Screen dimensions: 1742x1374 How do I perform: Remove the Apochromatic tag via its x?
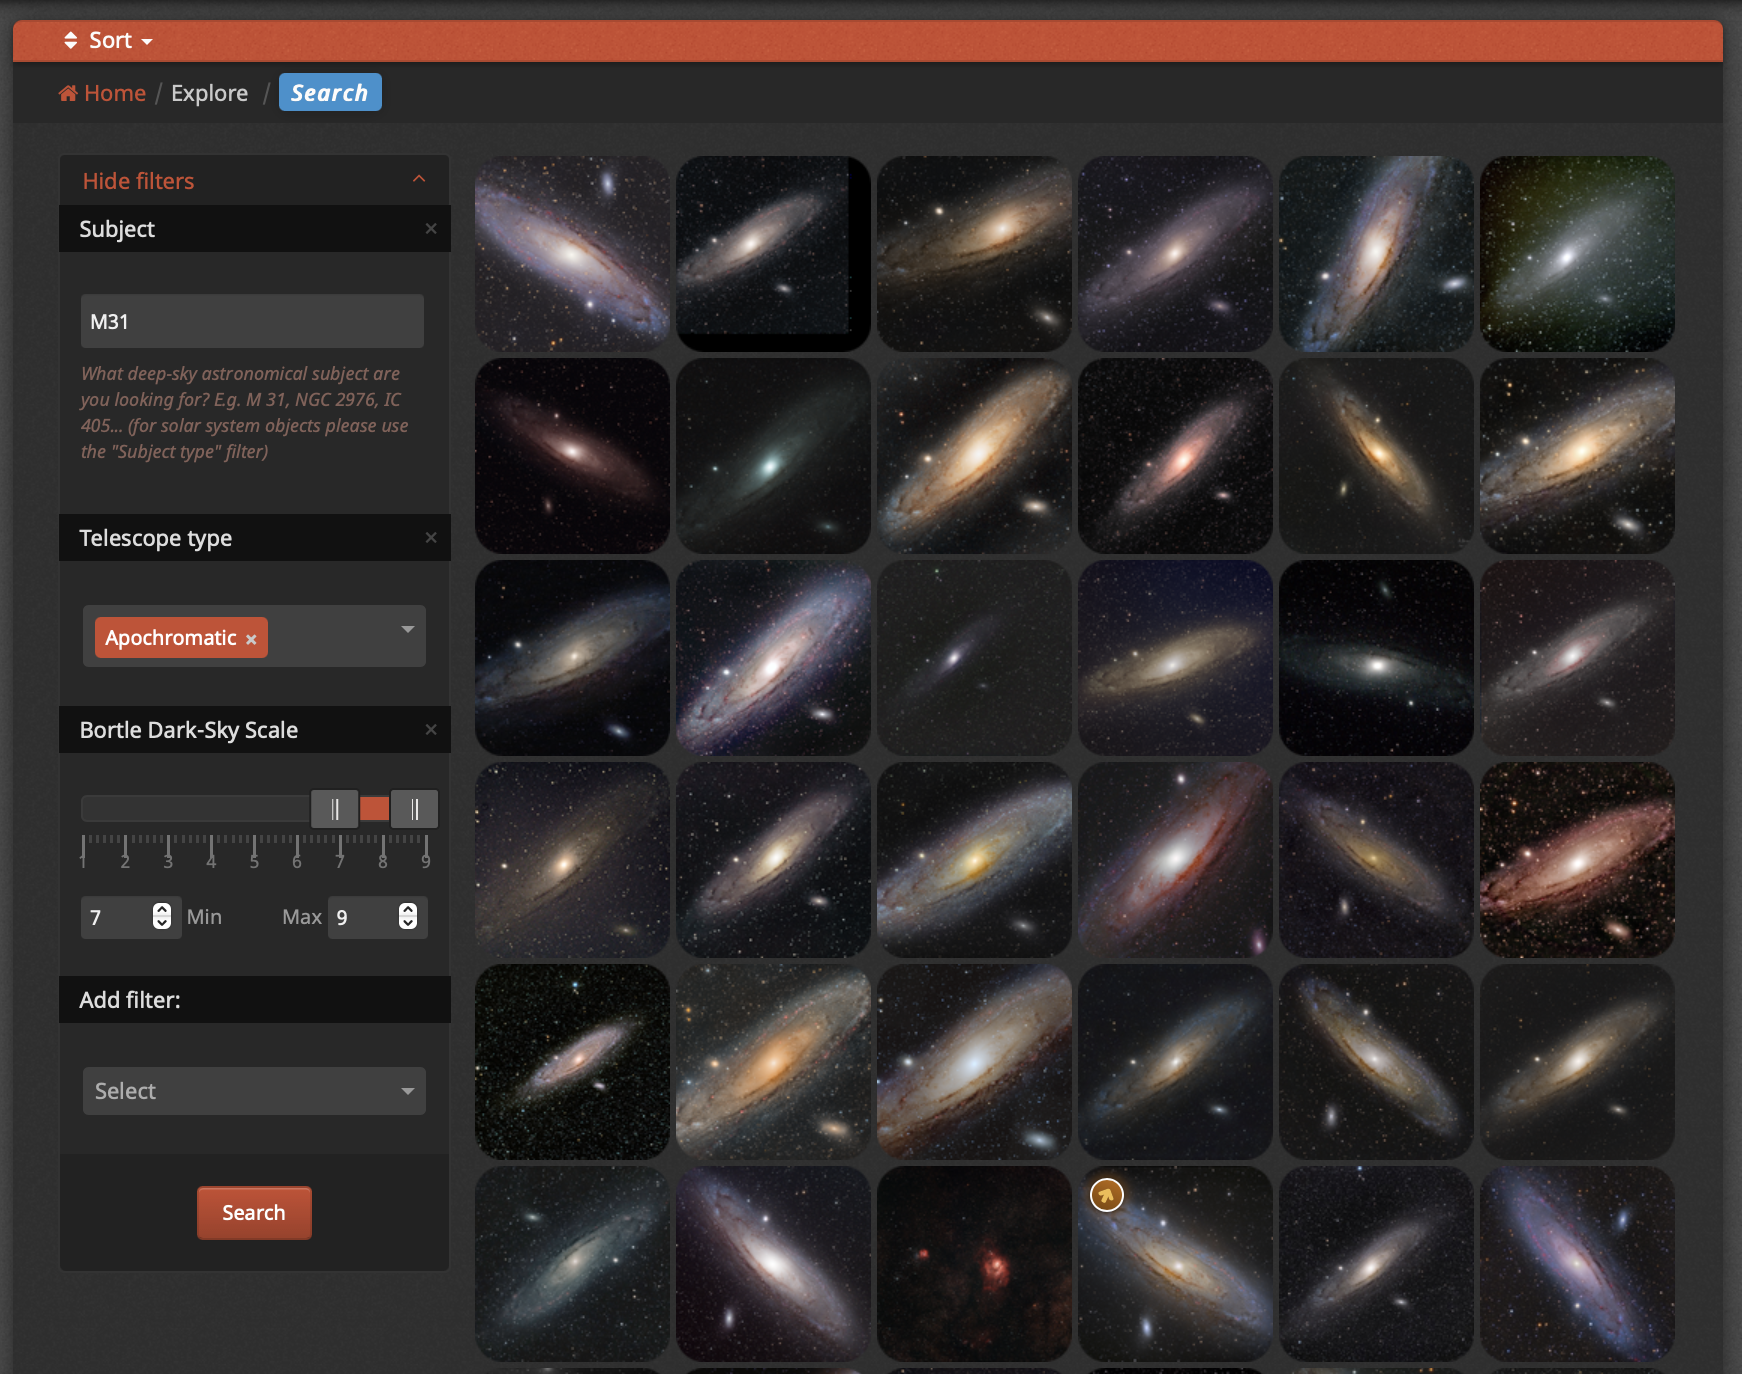(251, 640)
